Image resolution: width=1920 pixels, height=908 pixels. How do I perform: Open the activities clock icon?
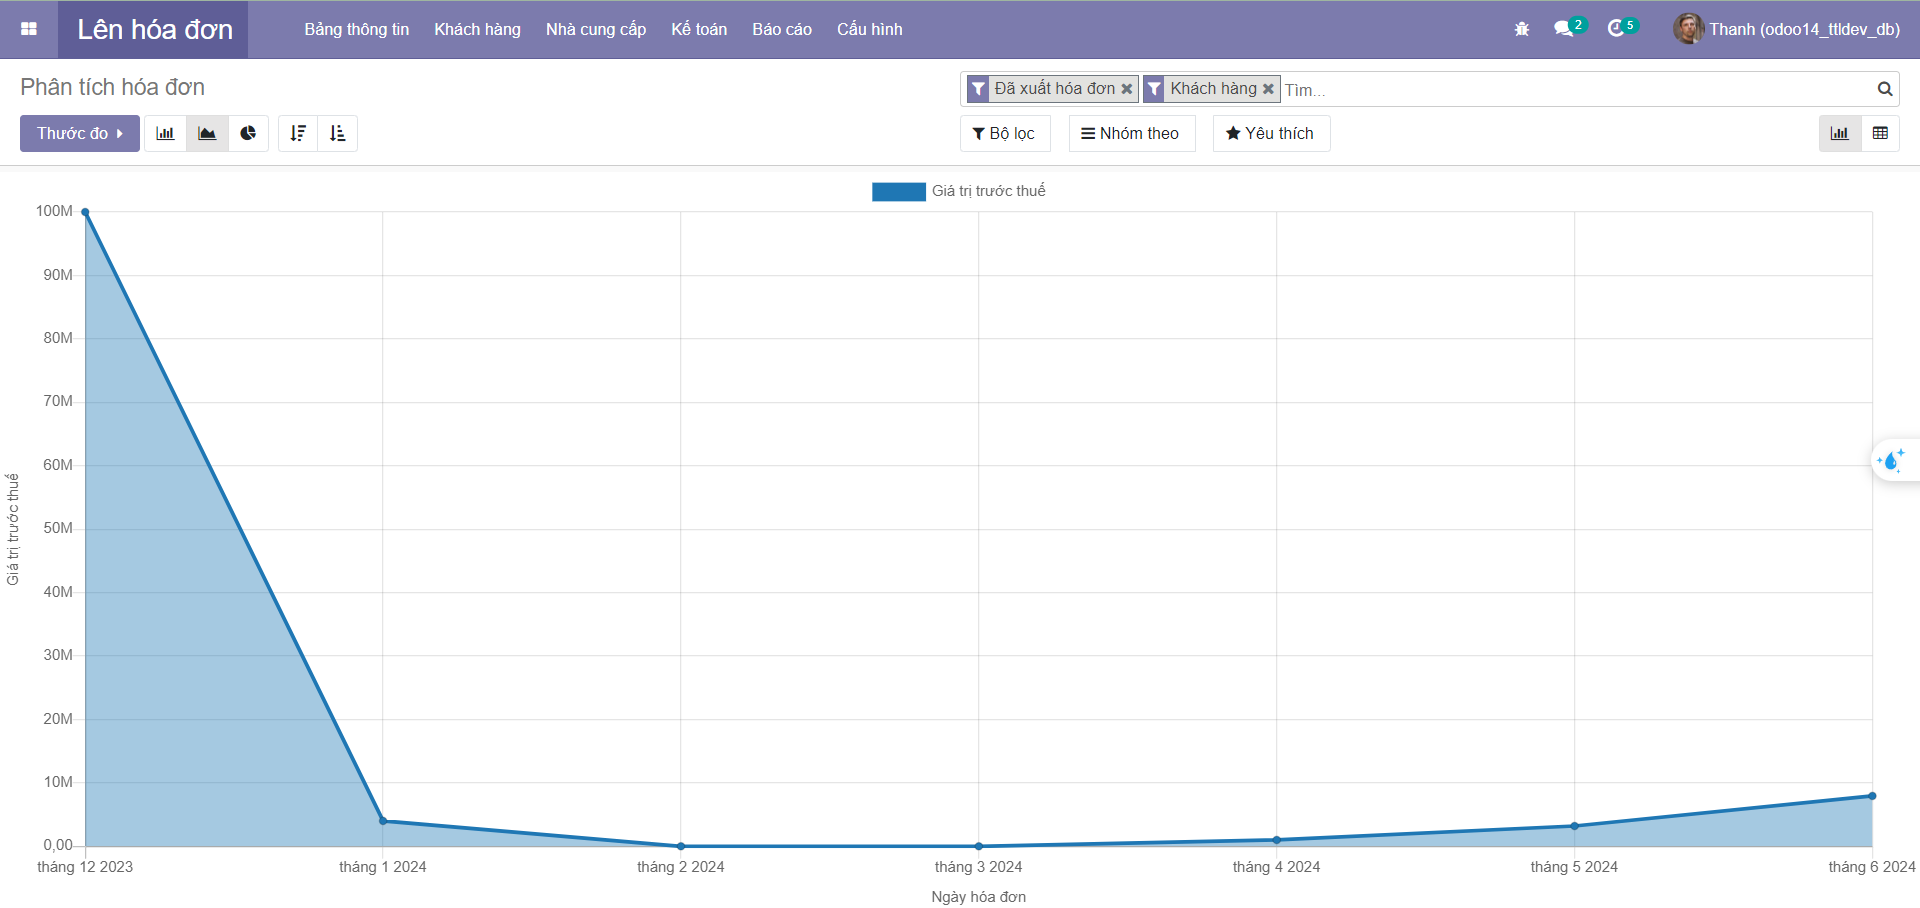tap(1615, 29)
